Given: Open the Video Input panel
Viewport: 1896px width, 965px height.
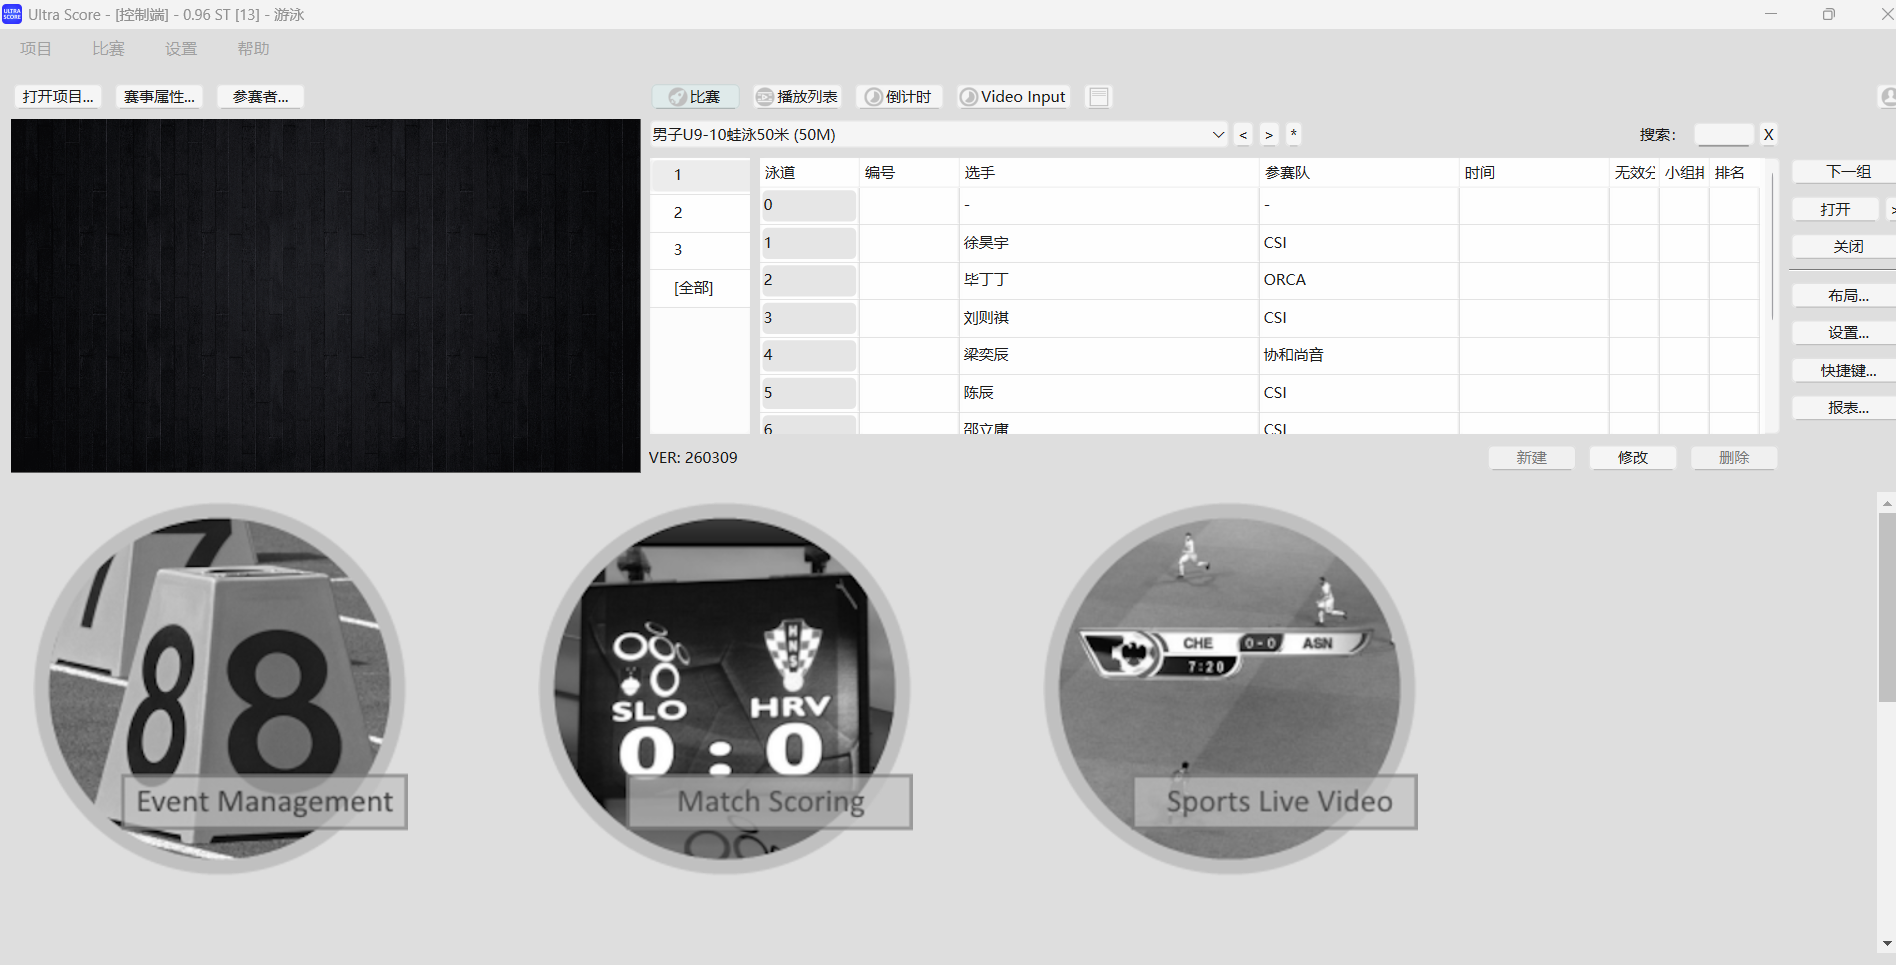Looking at the screenshot, I should (1013, 97).
